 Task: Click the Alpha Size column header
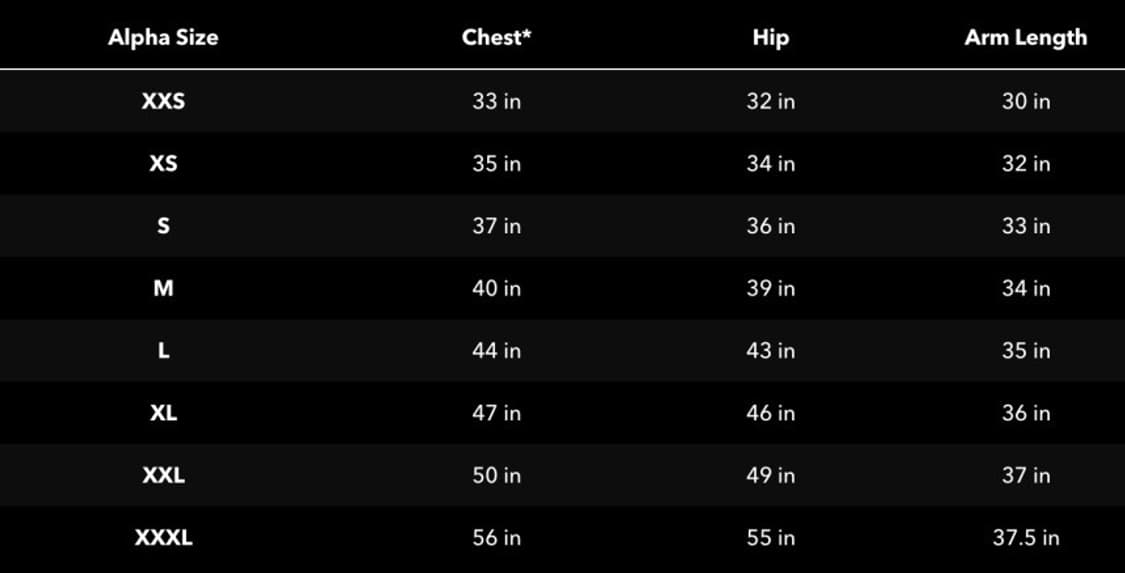click(x=163, y=39)
